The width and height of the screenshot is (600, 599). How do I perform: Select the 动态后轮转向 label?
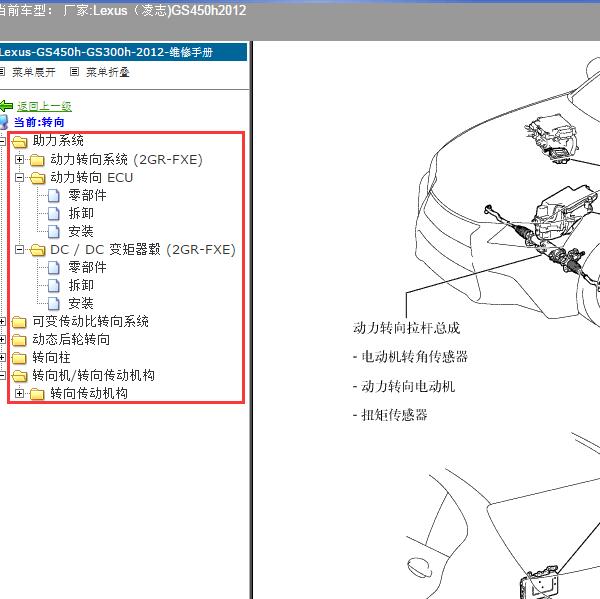pos(71,339)
